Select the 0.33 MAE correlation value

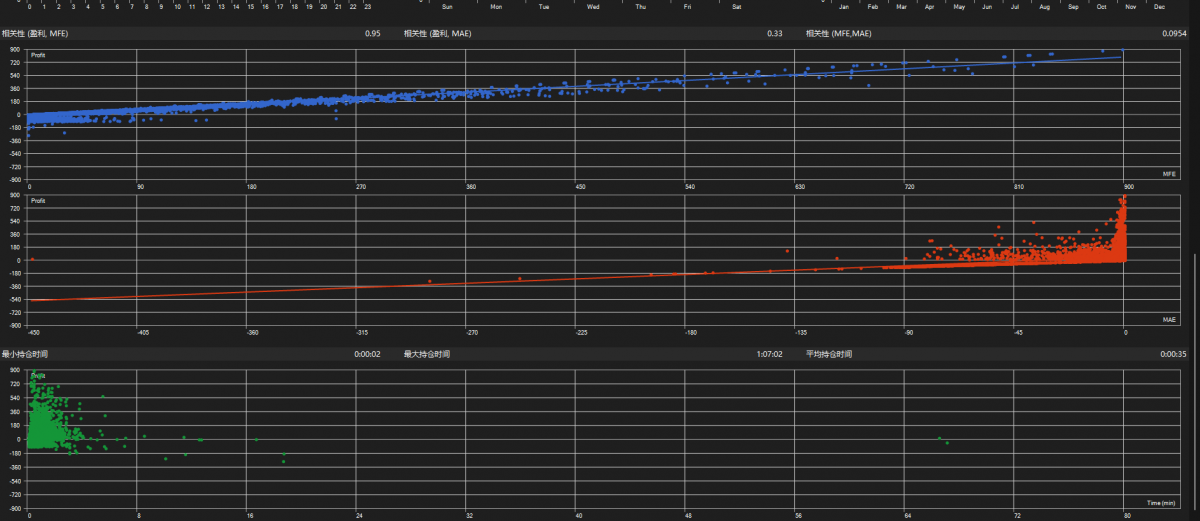(x=775, y=34)
